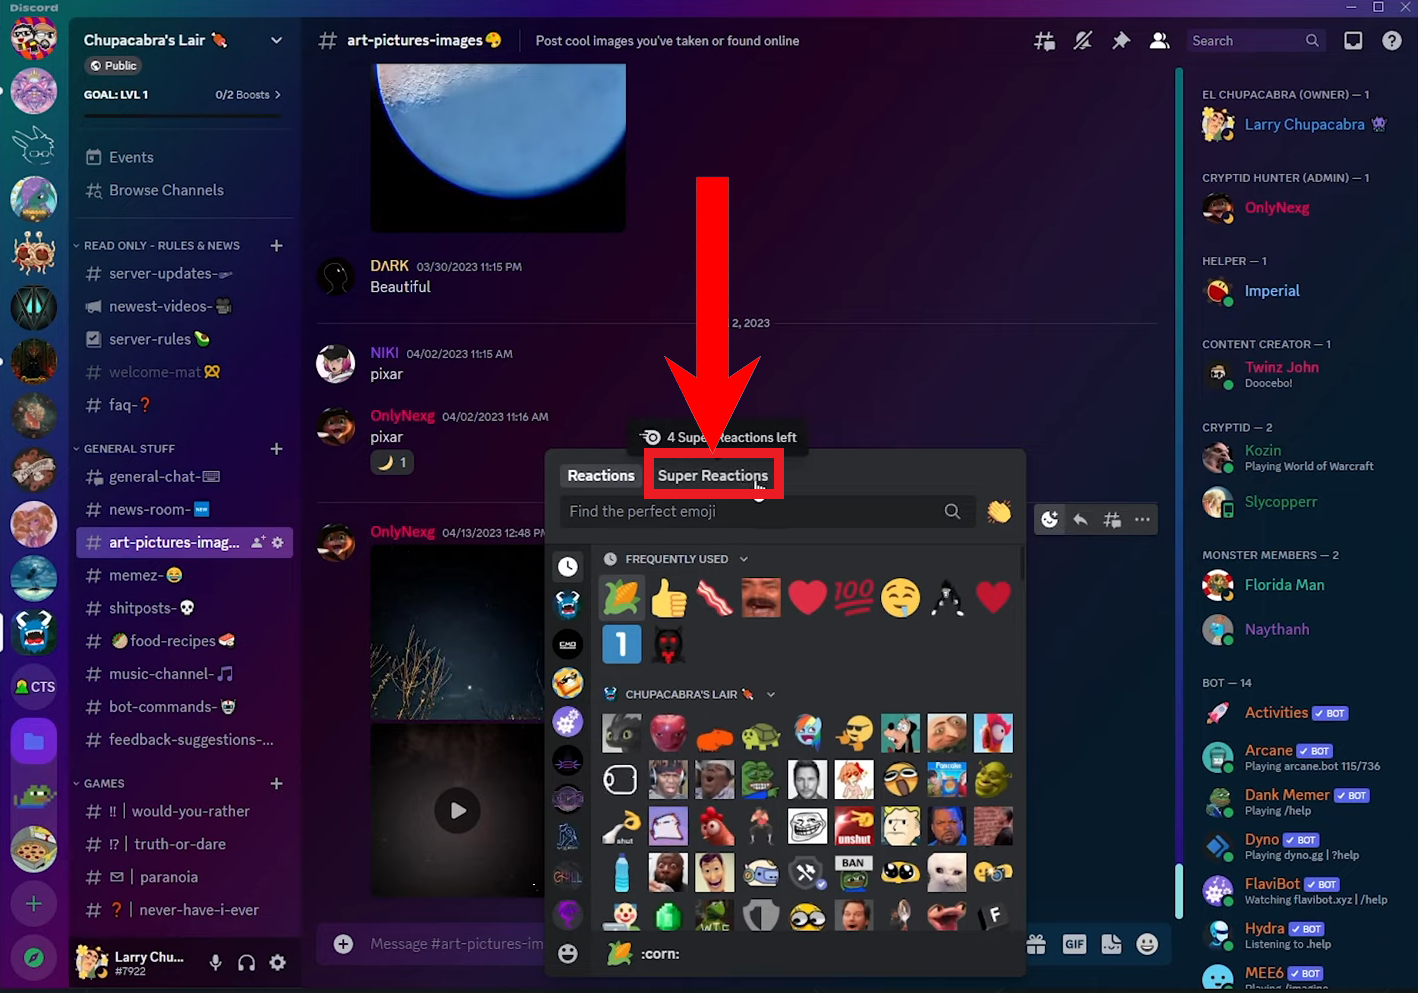Open the blue moon image attachment
The image size is (1418, 993).
[x=498, y=148]
